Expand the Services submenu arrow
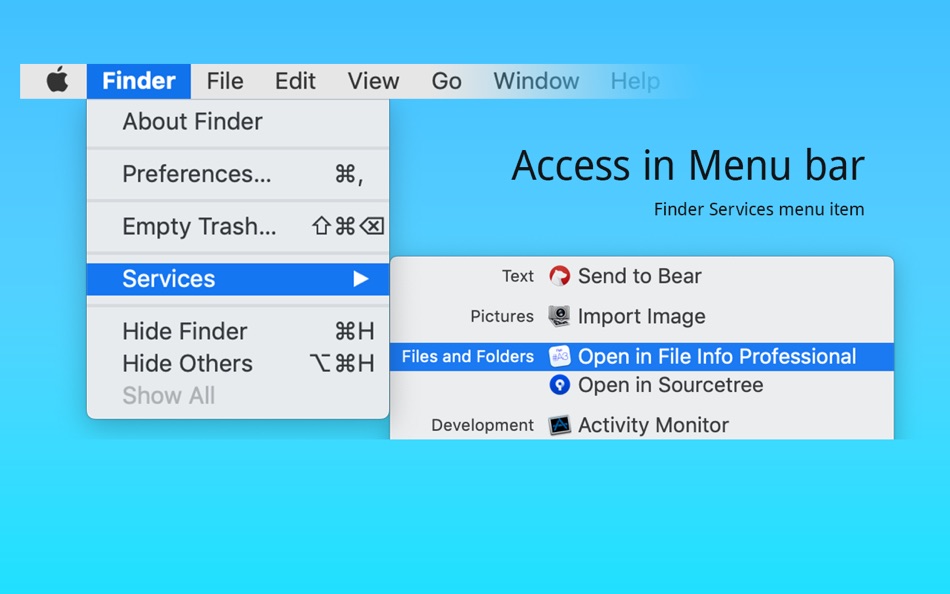This screenshot has height=594, width=950. click(x=361, y=279)
